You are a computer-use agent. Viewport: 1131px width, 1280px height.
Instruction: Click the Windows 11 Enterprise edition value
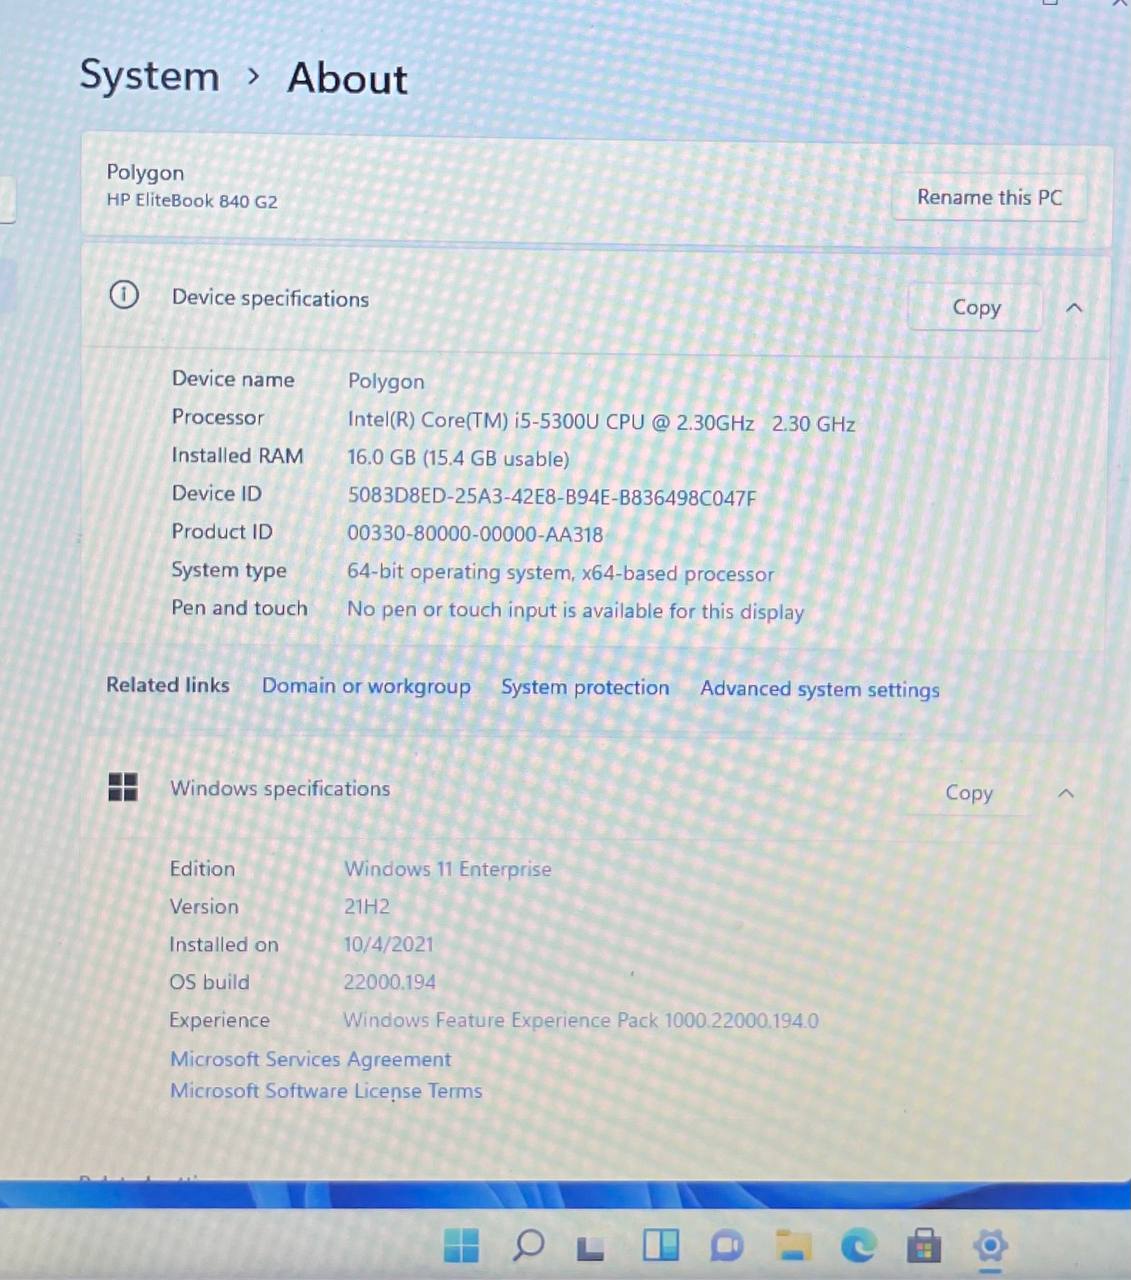tap(448, 869)
